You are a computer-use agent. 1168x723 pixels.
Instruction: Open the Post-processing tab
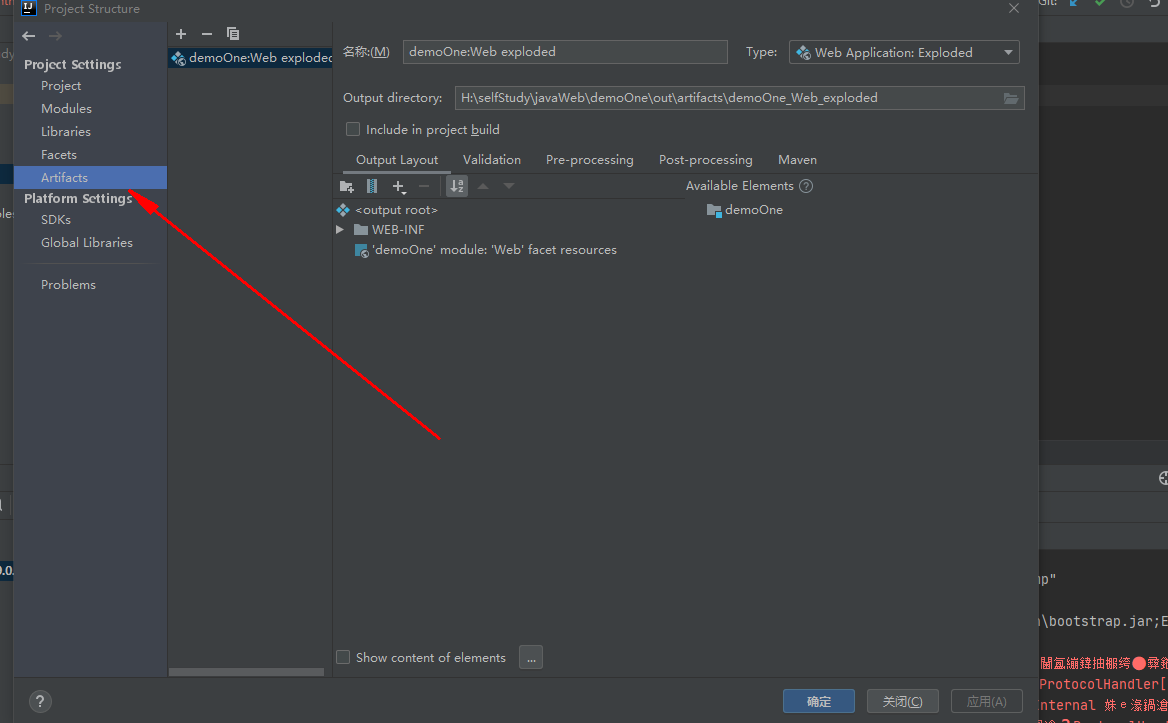point(705,160)
